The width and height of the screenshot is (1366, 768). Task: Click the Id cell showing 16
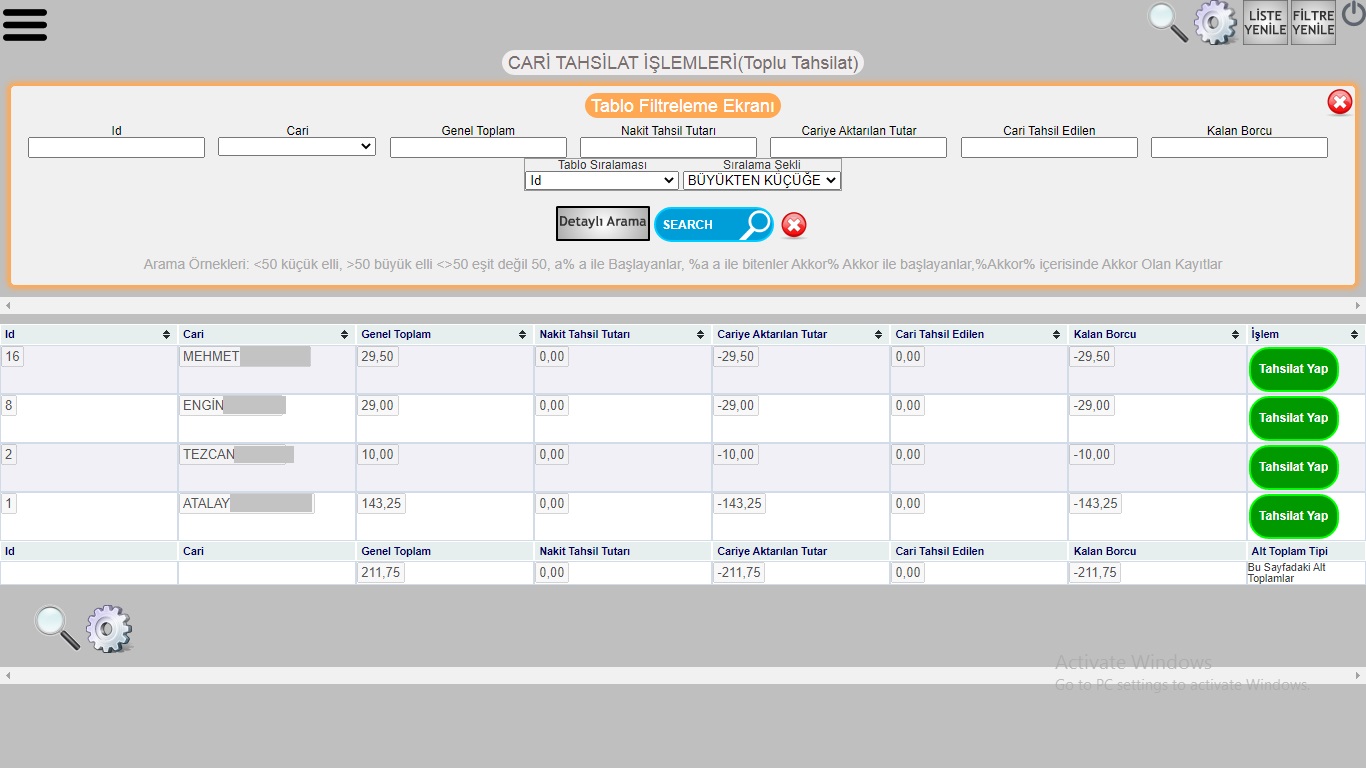pyautogui.click(x=12, y=356)
